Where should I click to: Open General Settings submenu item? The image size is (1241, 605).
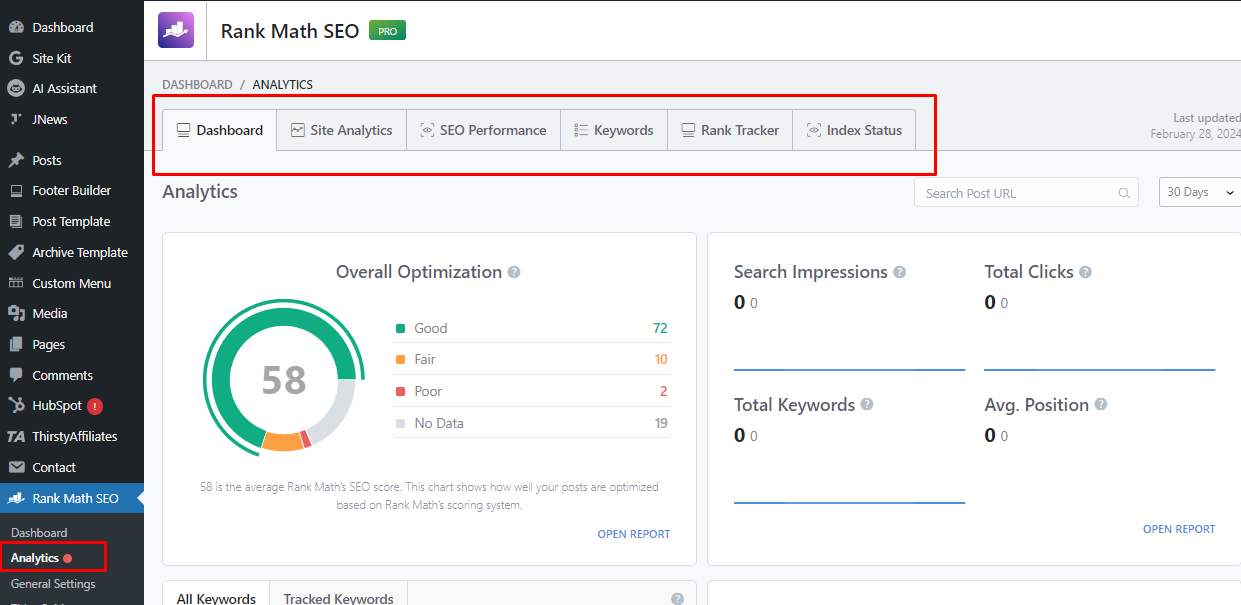[53, 584]
